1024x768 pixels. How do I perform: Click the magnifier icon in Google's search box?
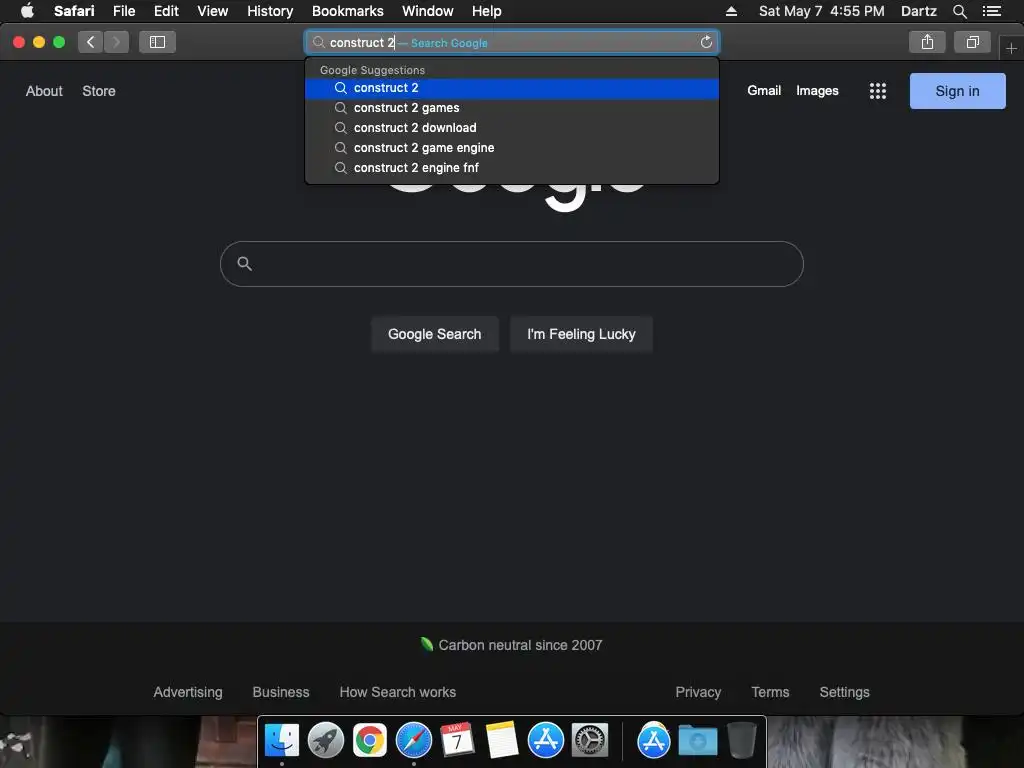(245, 264)
